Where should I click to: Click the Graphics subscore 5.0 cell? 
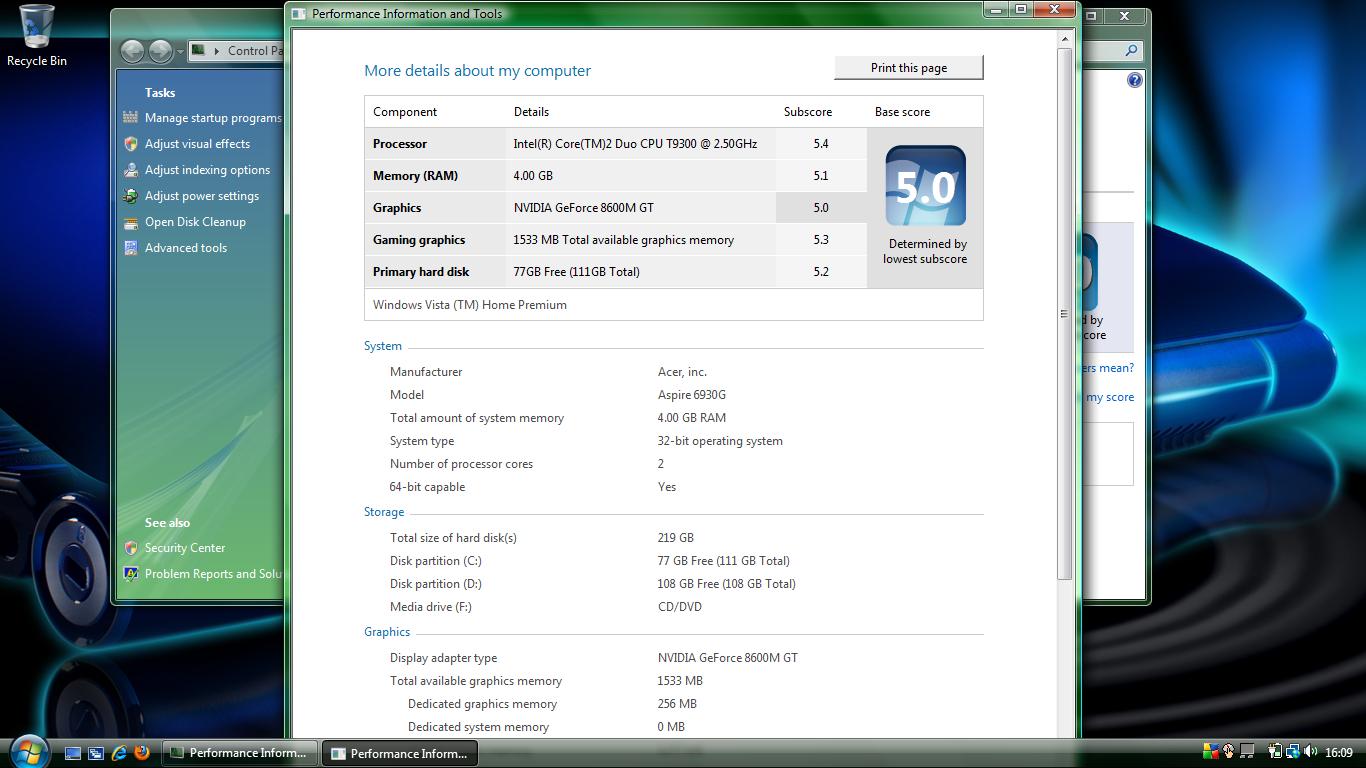(821, 208)
